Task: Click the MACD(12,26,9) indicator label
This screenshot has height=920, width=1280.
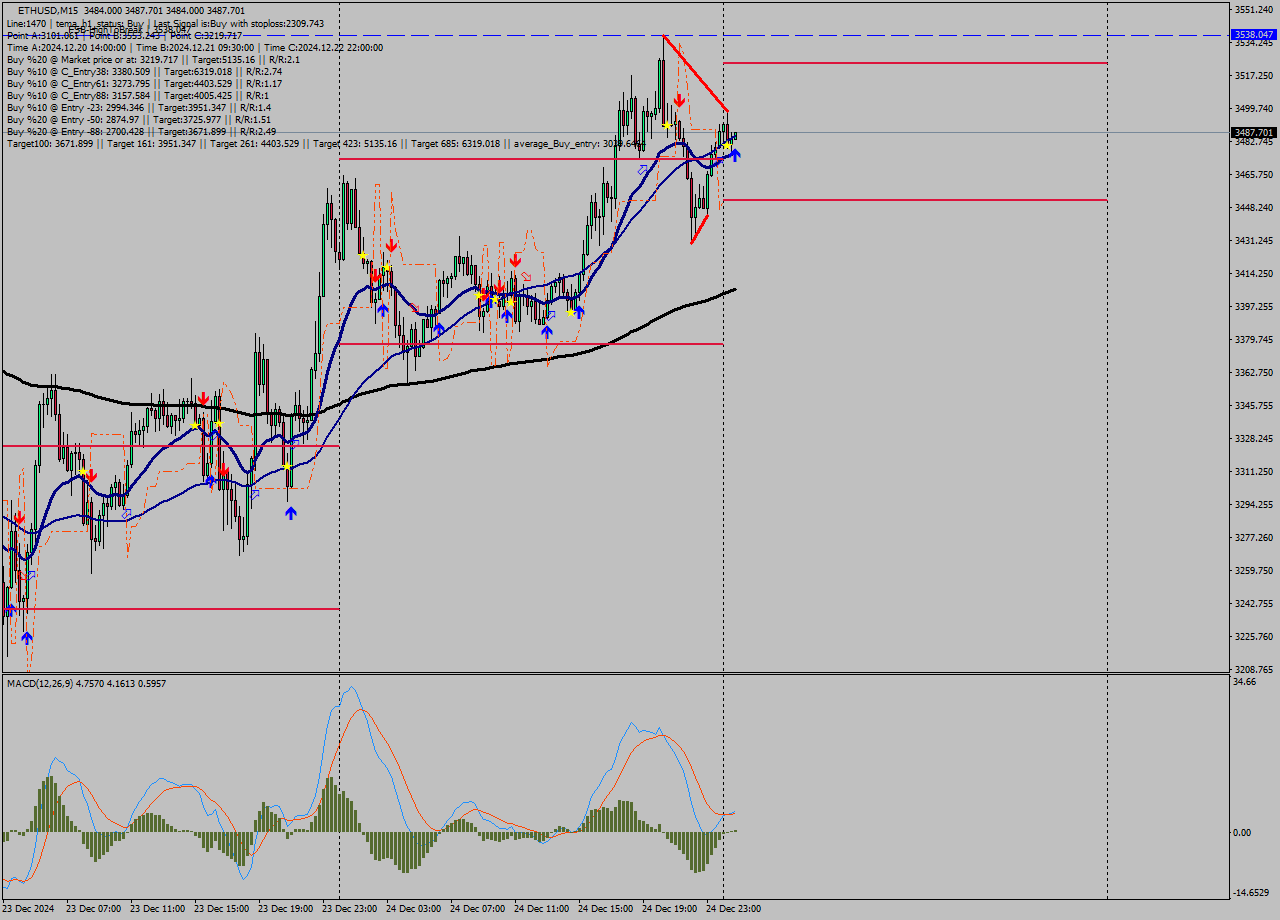Action: coord(86,683)
